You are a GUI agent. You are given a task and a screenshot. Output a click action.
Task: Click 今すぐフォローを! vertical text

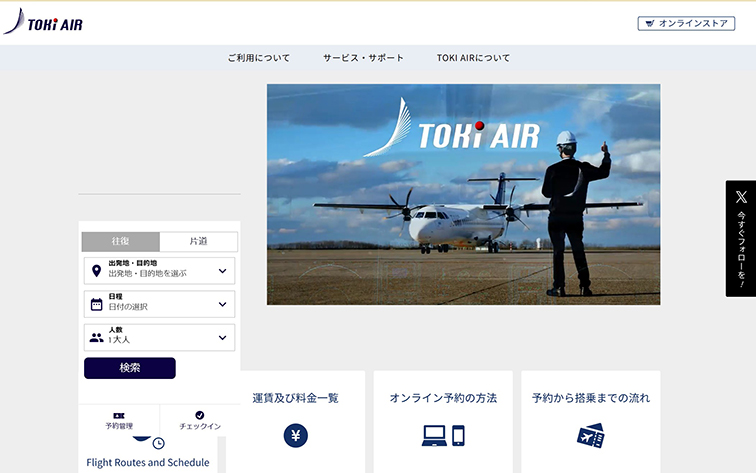pos(742,249)
